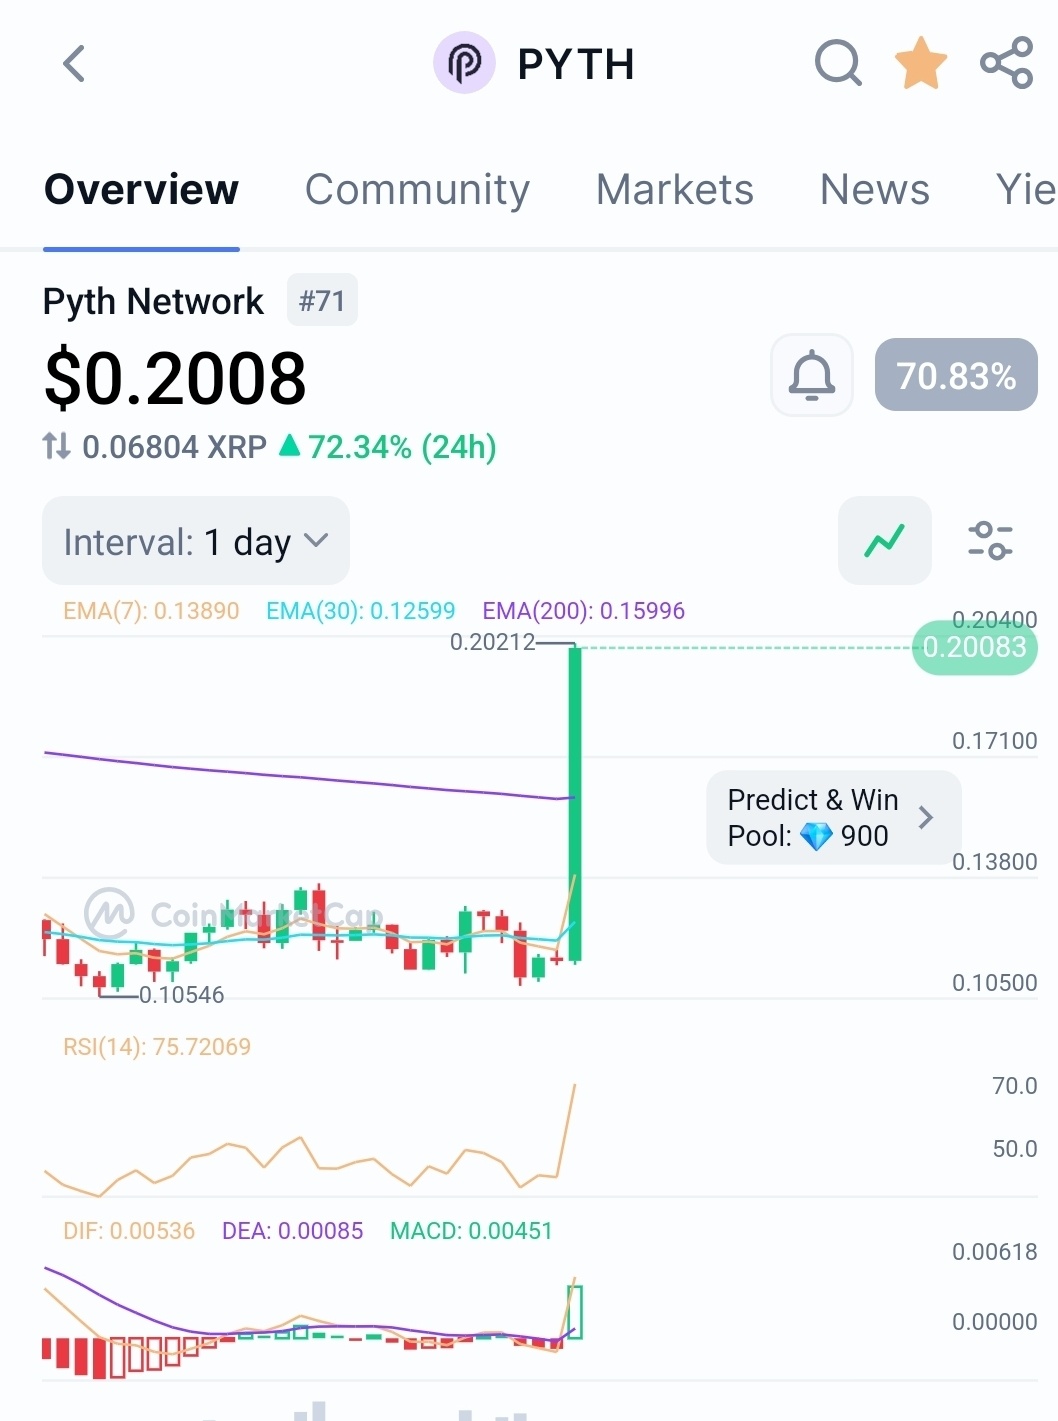The image size is (1058, 1421).
Task: Tap the currency swap arrows icon
Action: pyautogui.click(x=56, y=446)
